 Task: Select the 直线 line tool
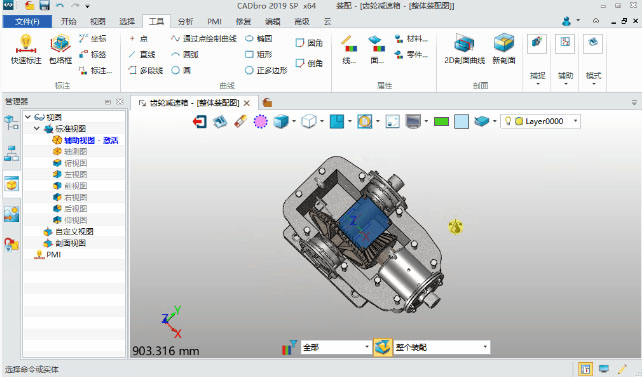[142, 54]
